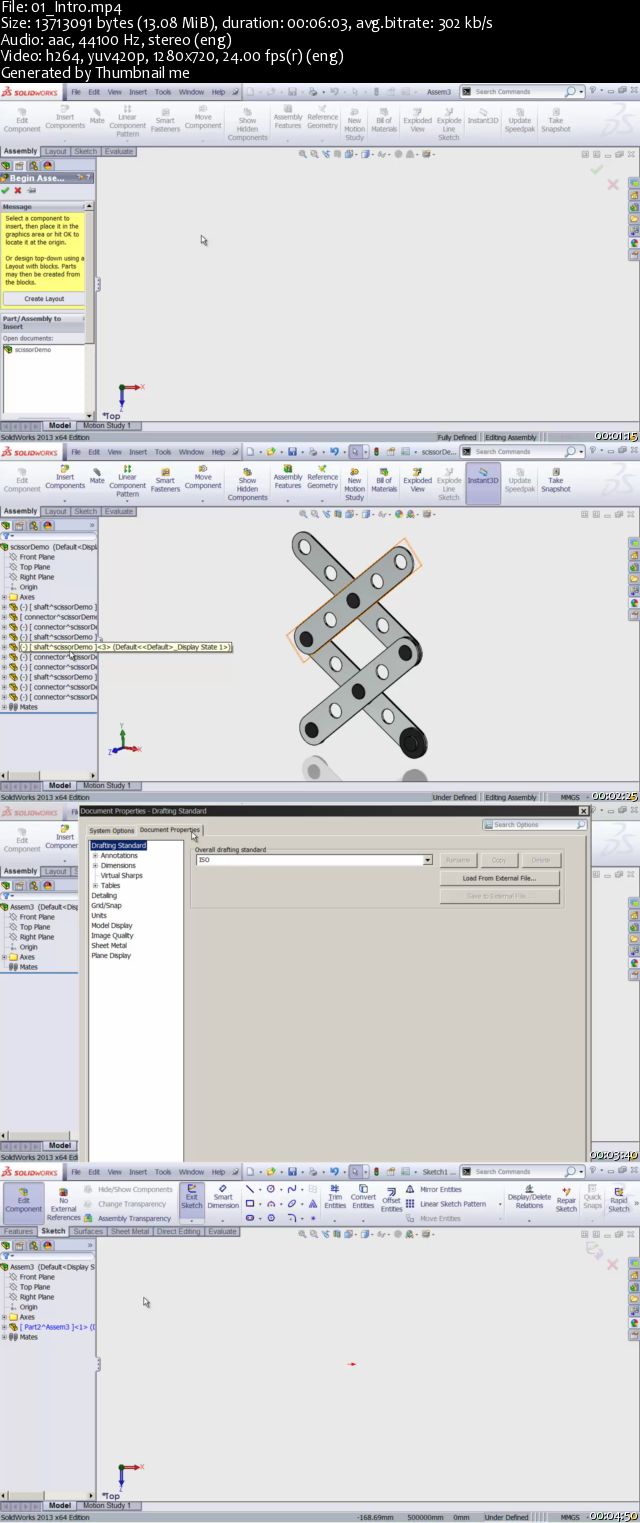This screenshot has width=640, height=1523.
Task: Select Document Properties tab
Action: coord(169,830)
